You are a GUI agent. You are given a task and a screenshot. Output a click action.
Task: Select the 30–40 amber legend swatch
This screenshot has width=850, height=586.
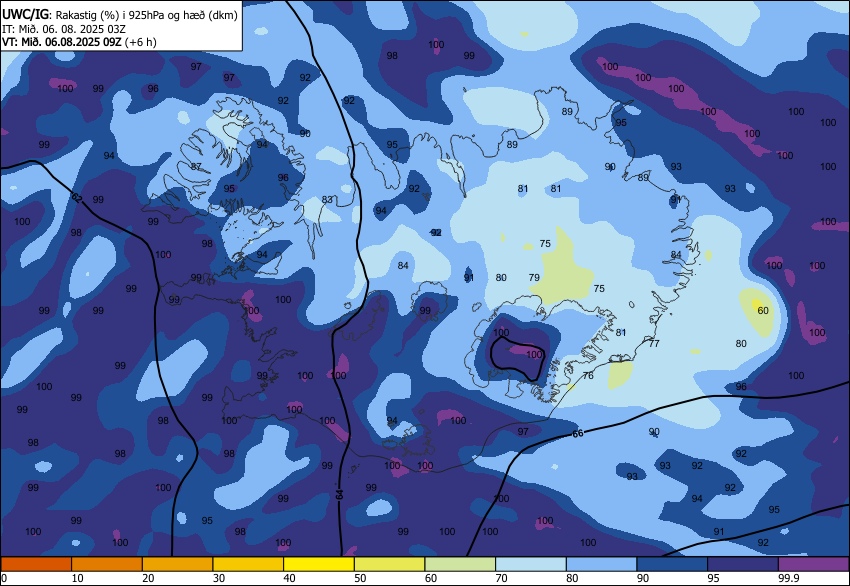tap(248, 564)
